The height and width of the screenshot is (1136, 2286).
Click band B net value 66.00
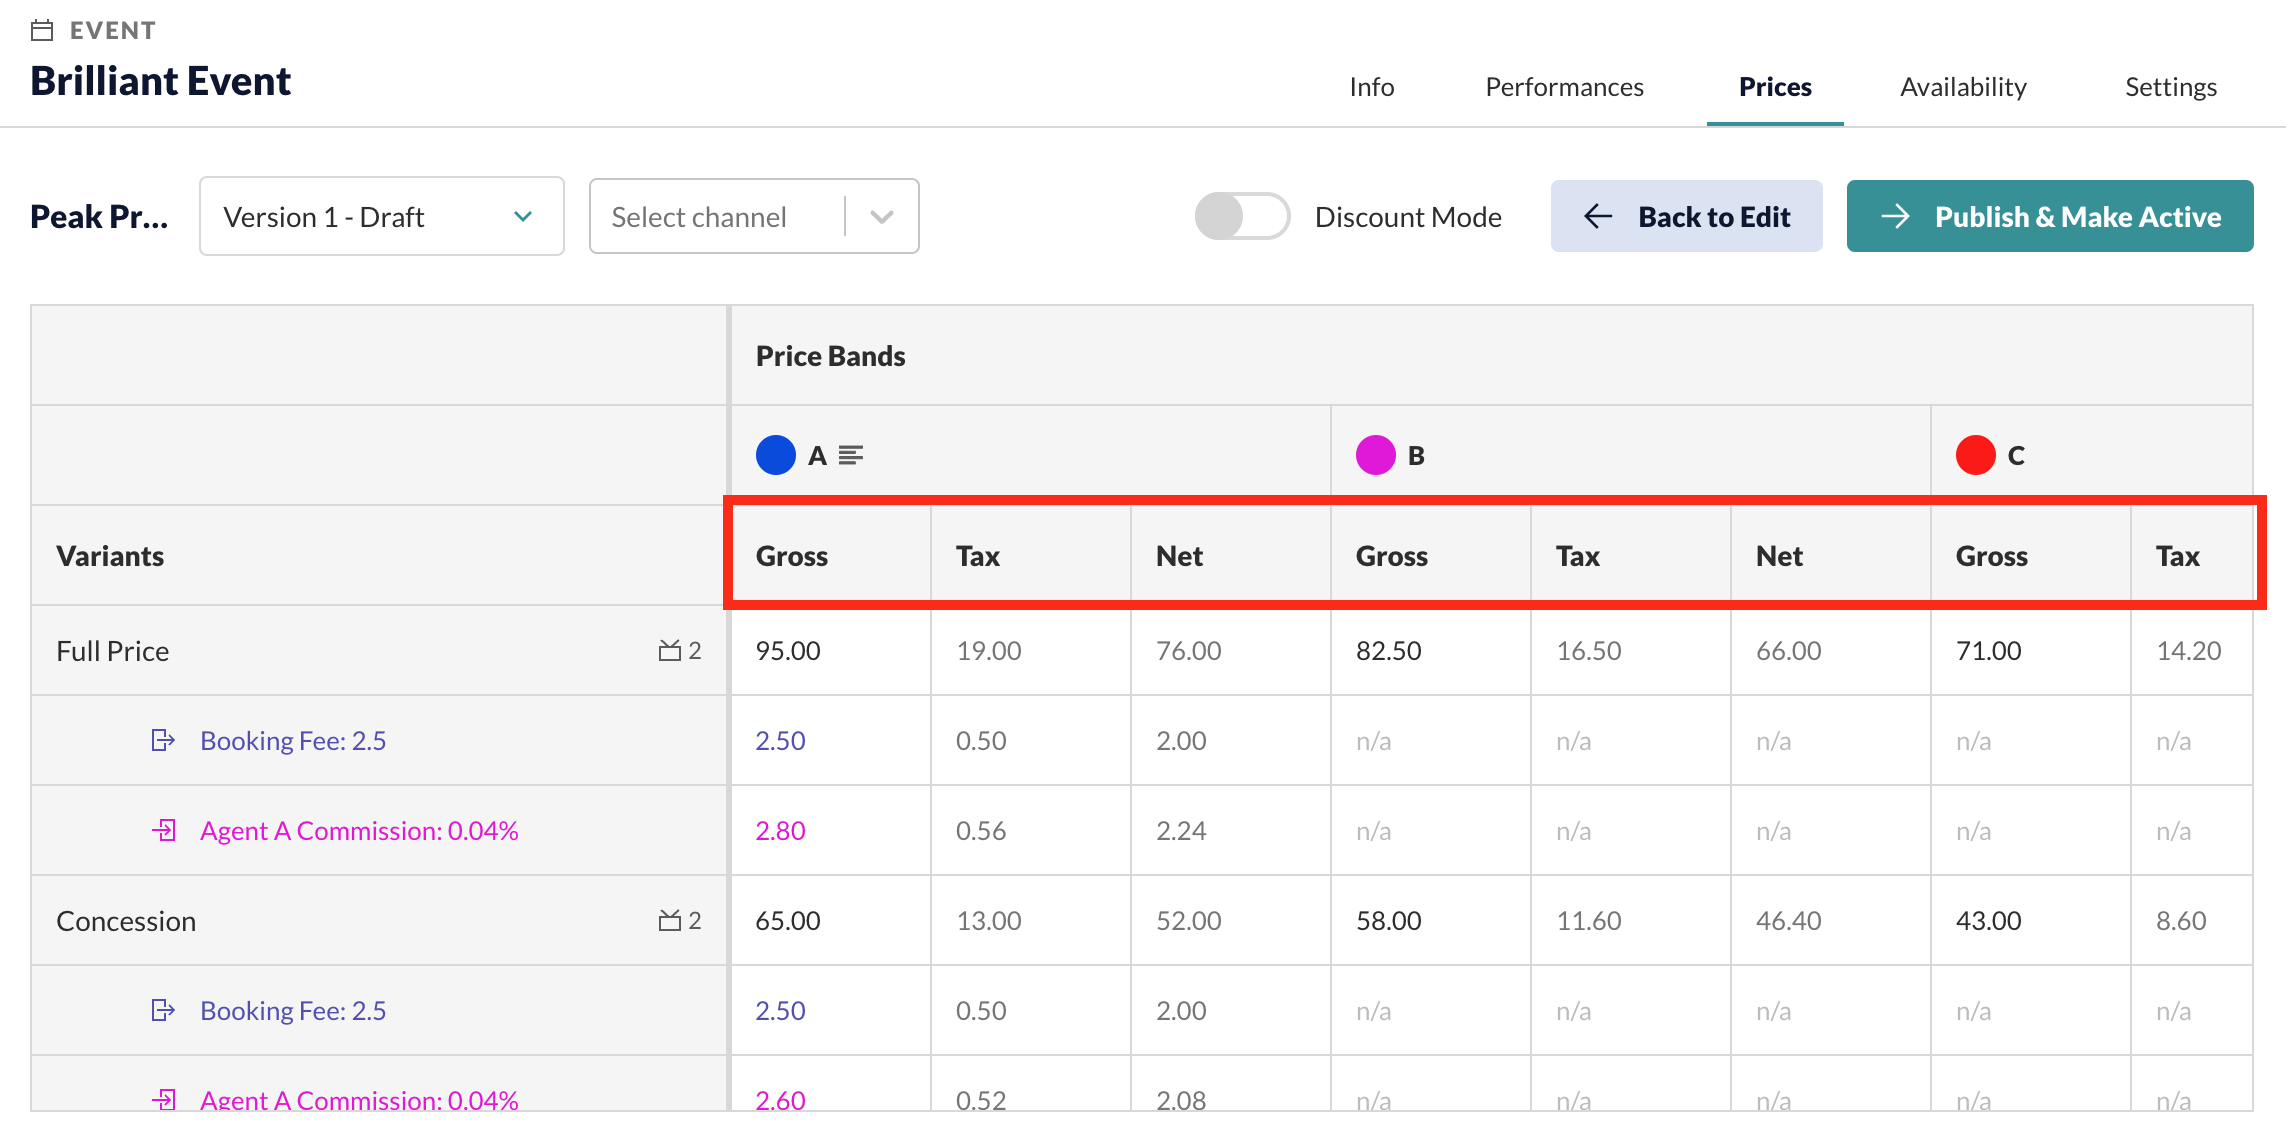(x=1788, y=651)
